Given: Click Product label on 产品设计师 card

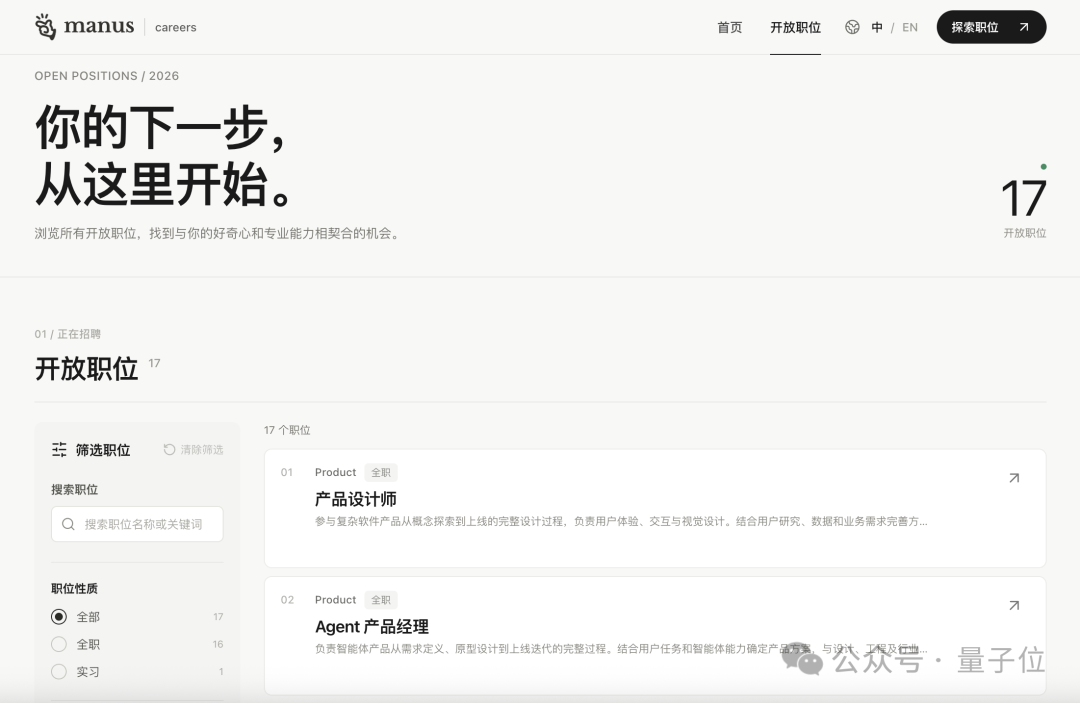Looking at the screenshot, I should (335, 472).
